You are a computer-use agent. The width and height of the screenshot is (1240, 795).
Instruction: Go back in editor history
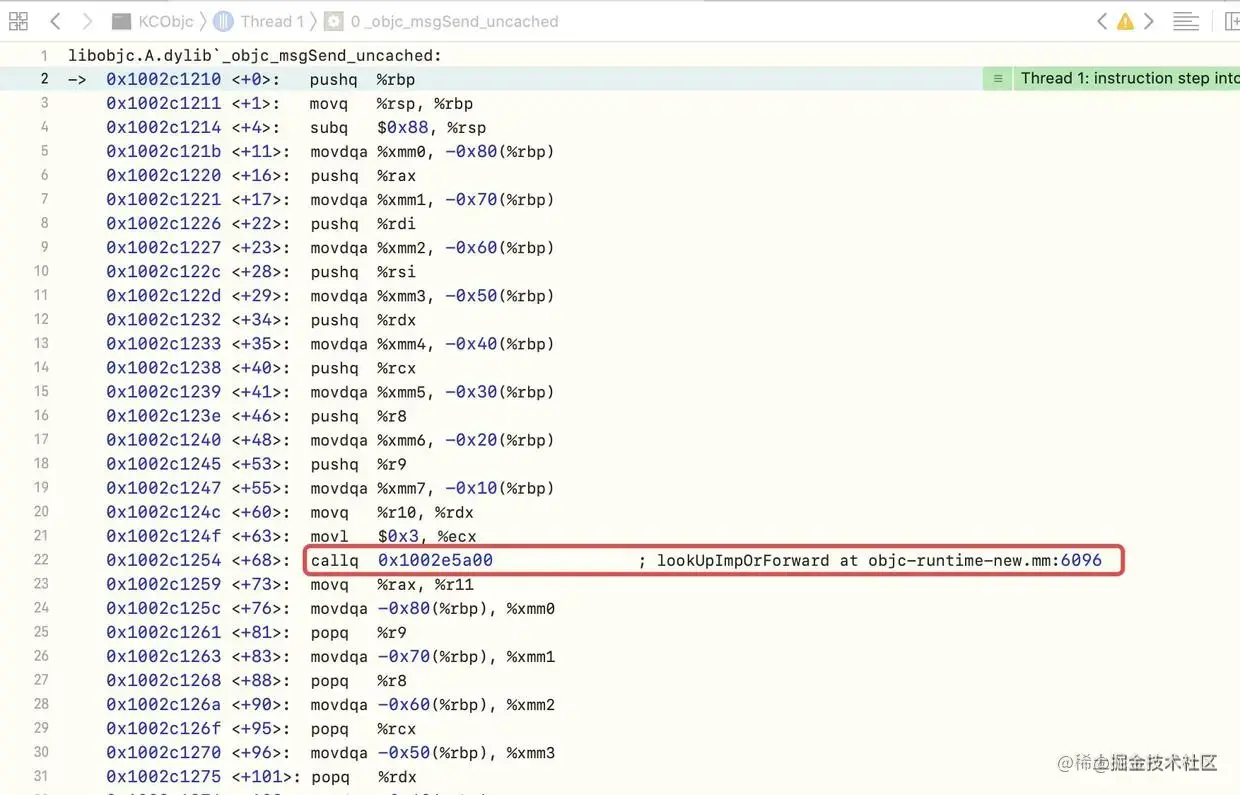tap(55, 21)
